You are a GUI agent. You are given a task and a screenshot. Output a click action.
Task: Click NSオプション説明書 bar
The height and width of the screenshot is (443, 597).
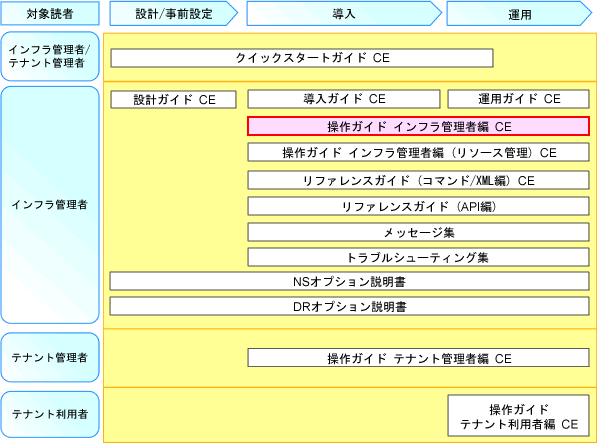click(x=350, y=282)
